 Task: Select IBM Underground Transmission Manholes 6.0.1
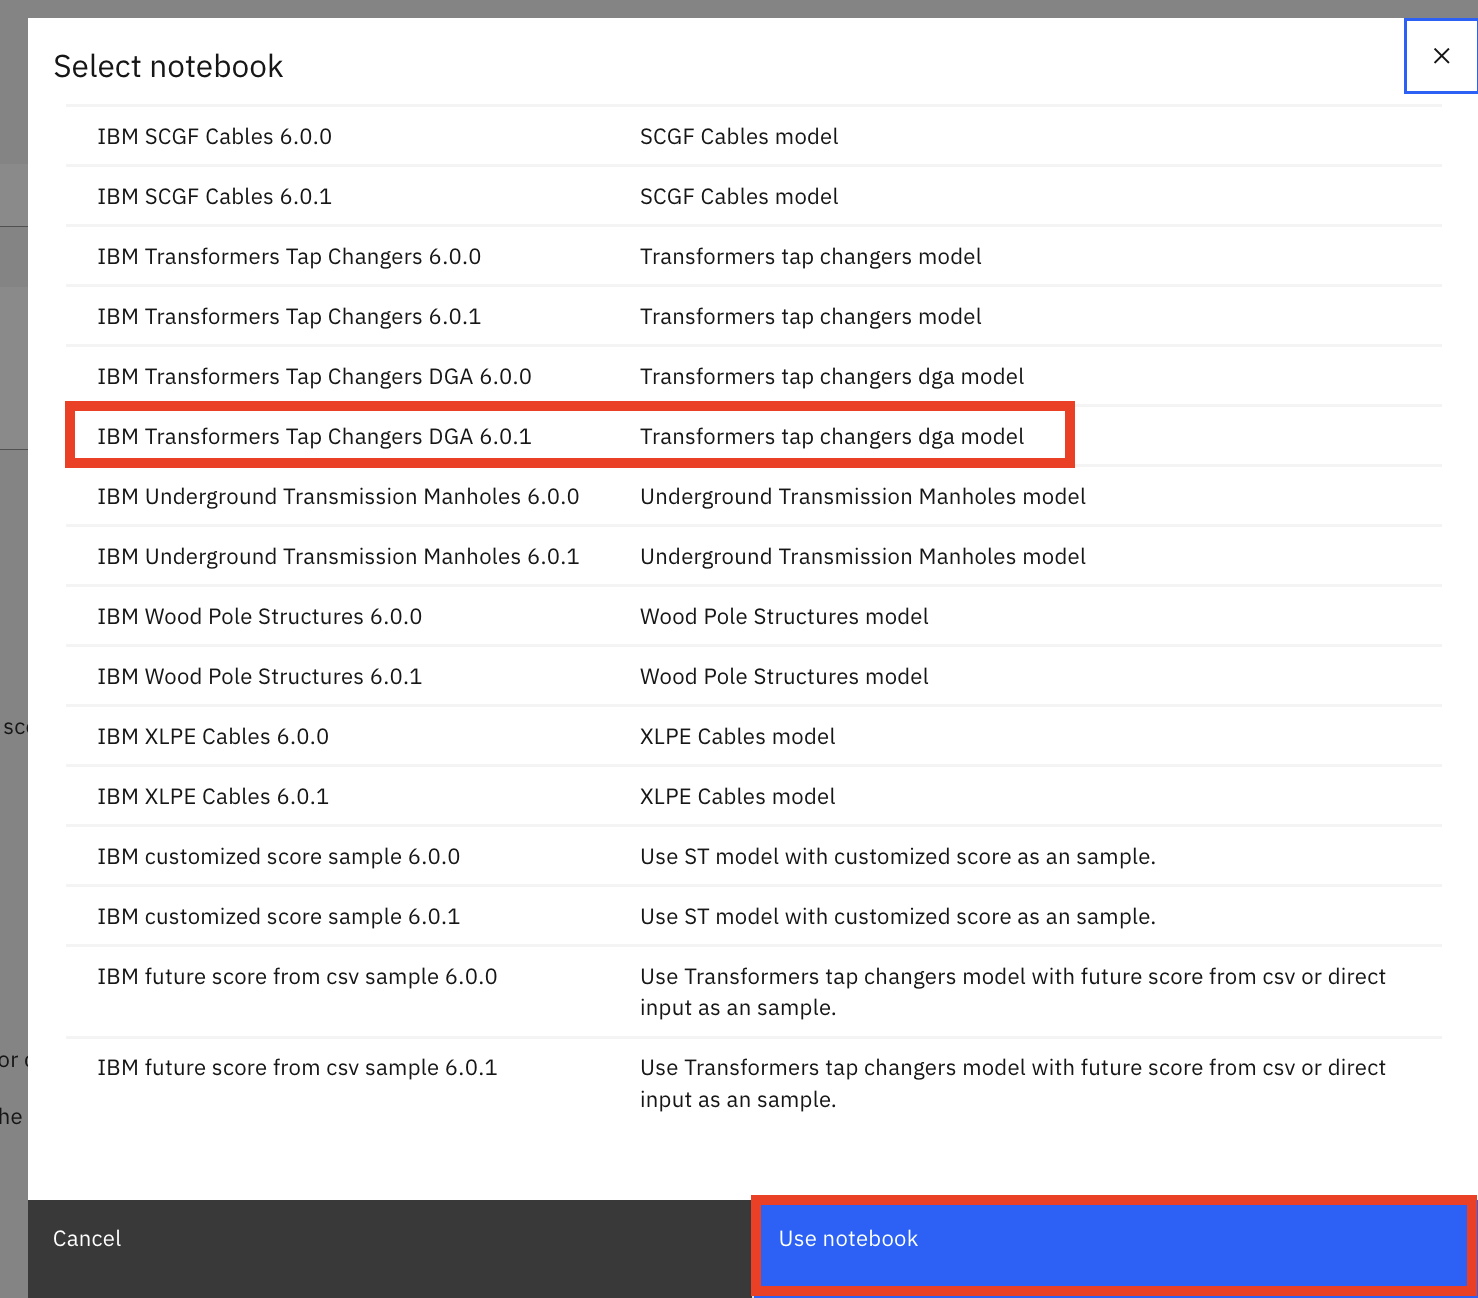754,556
